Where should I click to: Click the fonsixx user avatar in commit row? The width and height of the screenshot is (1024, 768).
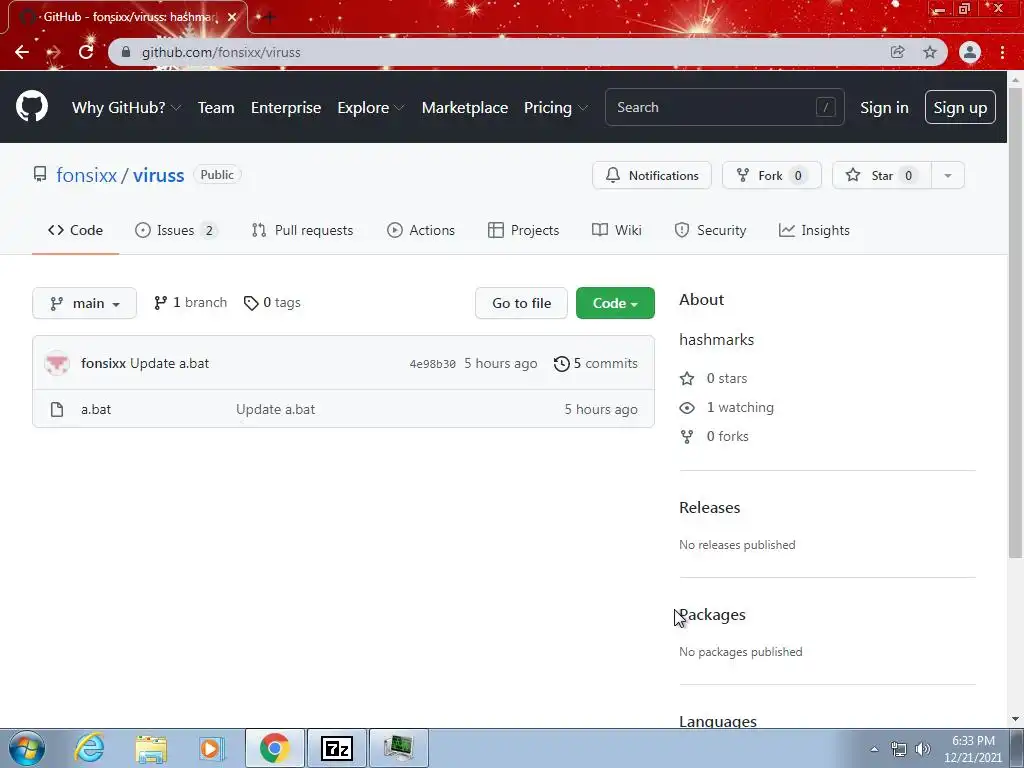pyautogui.click(x=57, y=363)
